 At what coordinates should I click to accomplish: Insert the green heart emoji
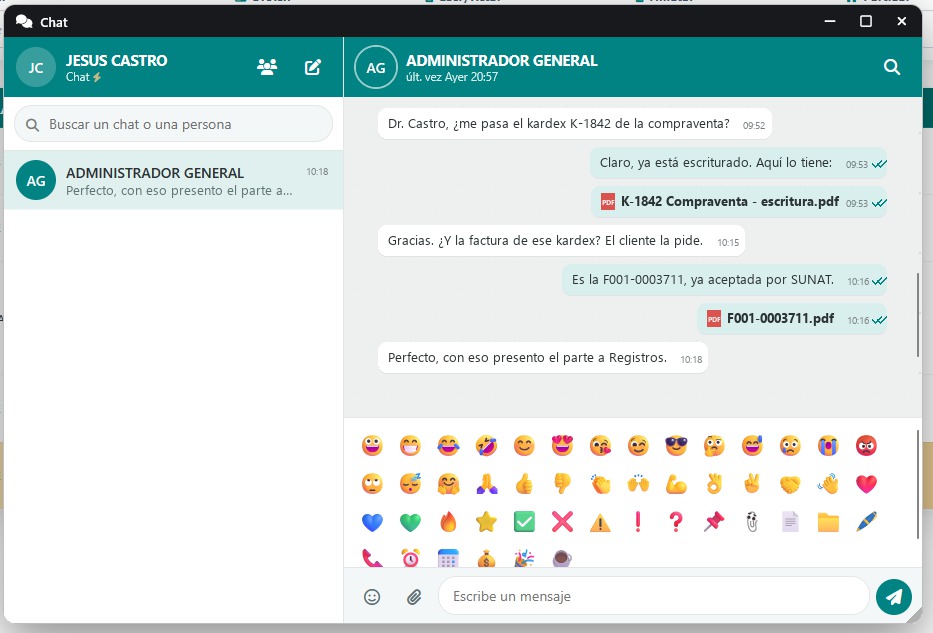(410, 522)
